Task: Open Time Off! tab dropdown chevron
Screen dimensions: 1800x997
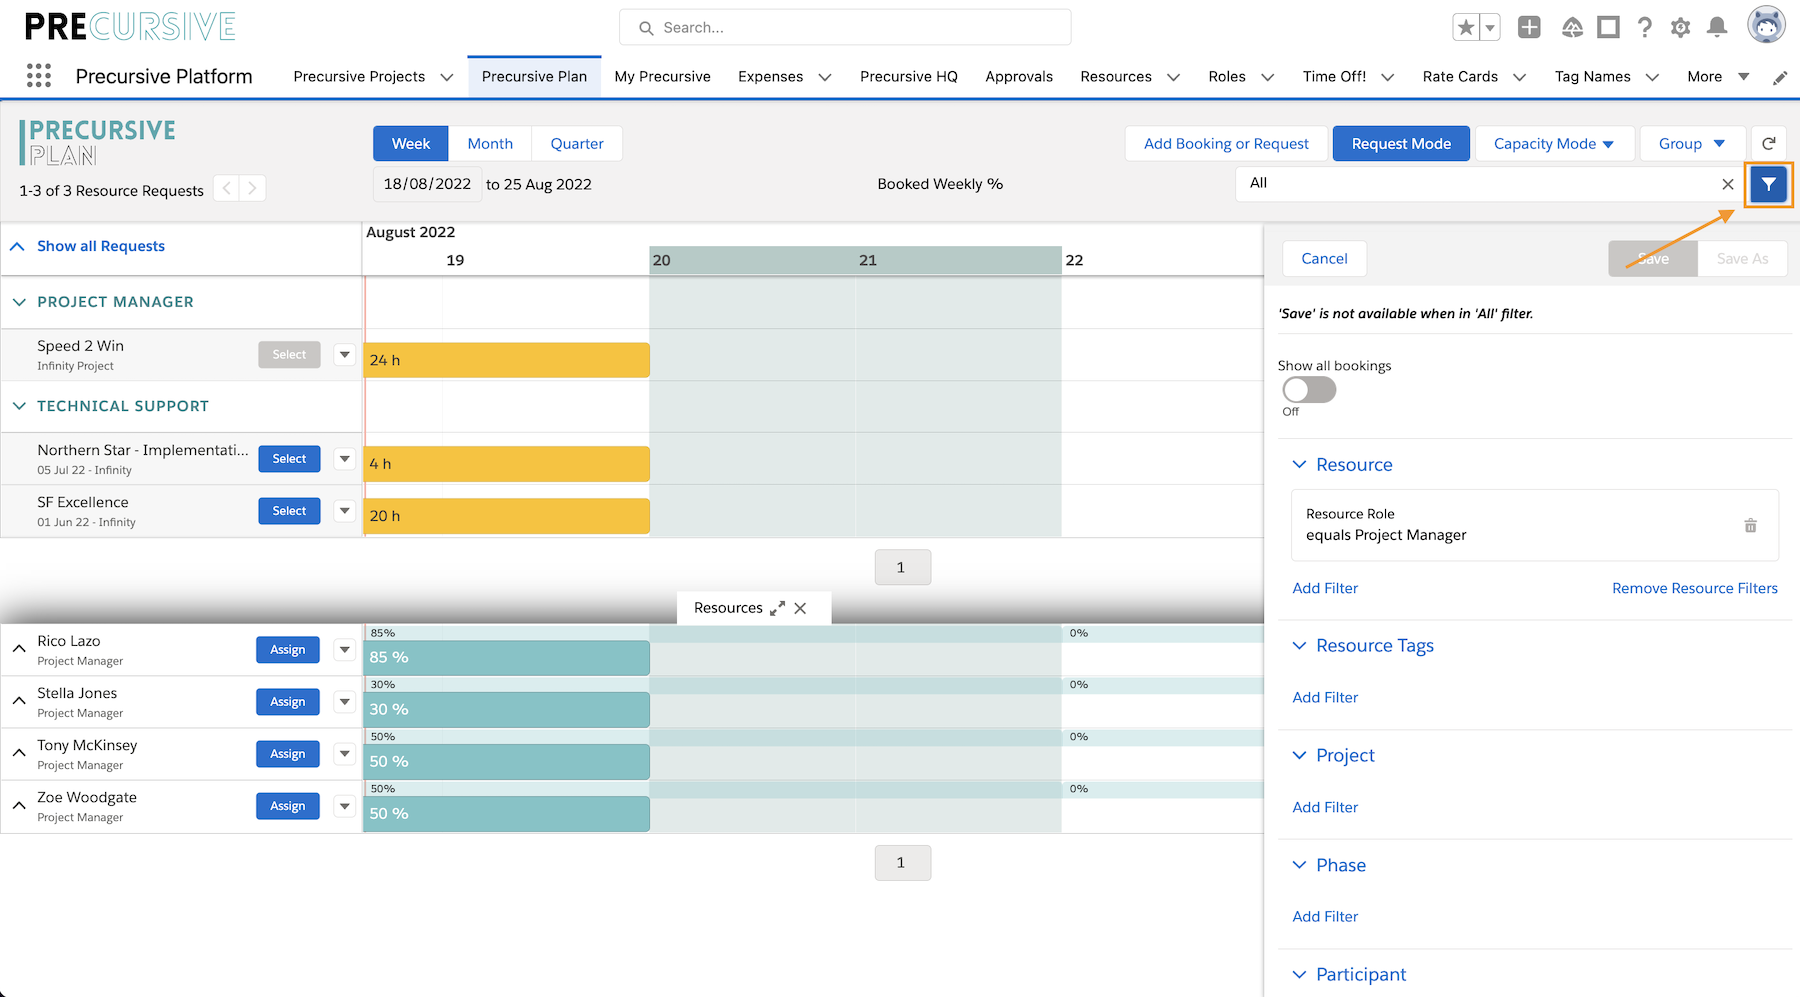Action: click(1387, 77)
